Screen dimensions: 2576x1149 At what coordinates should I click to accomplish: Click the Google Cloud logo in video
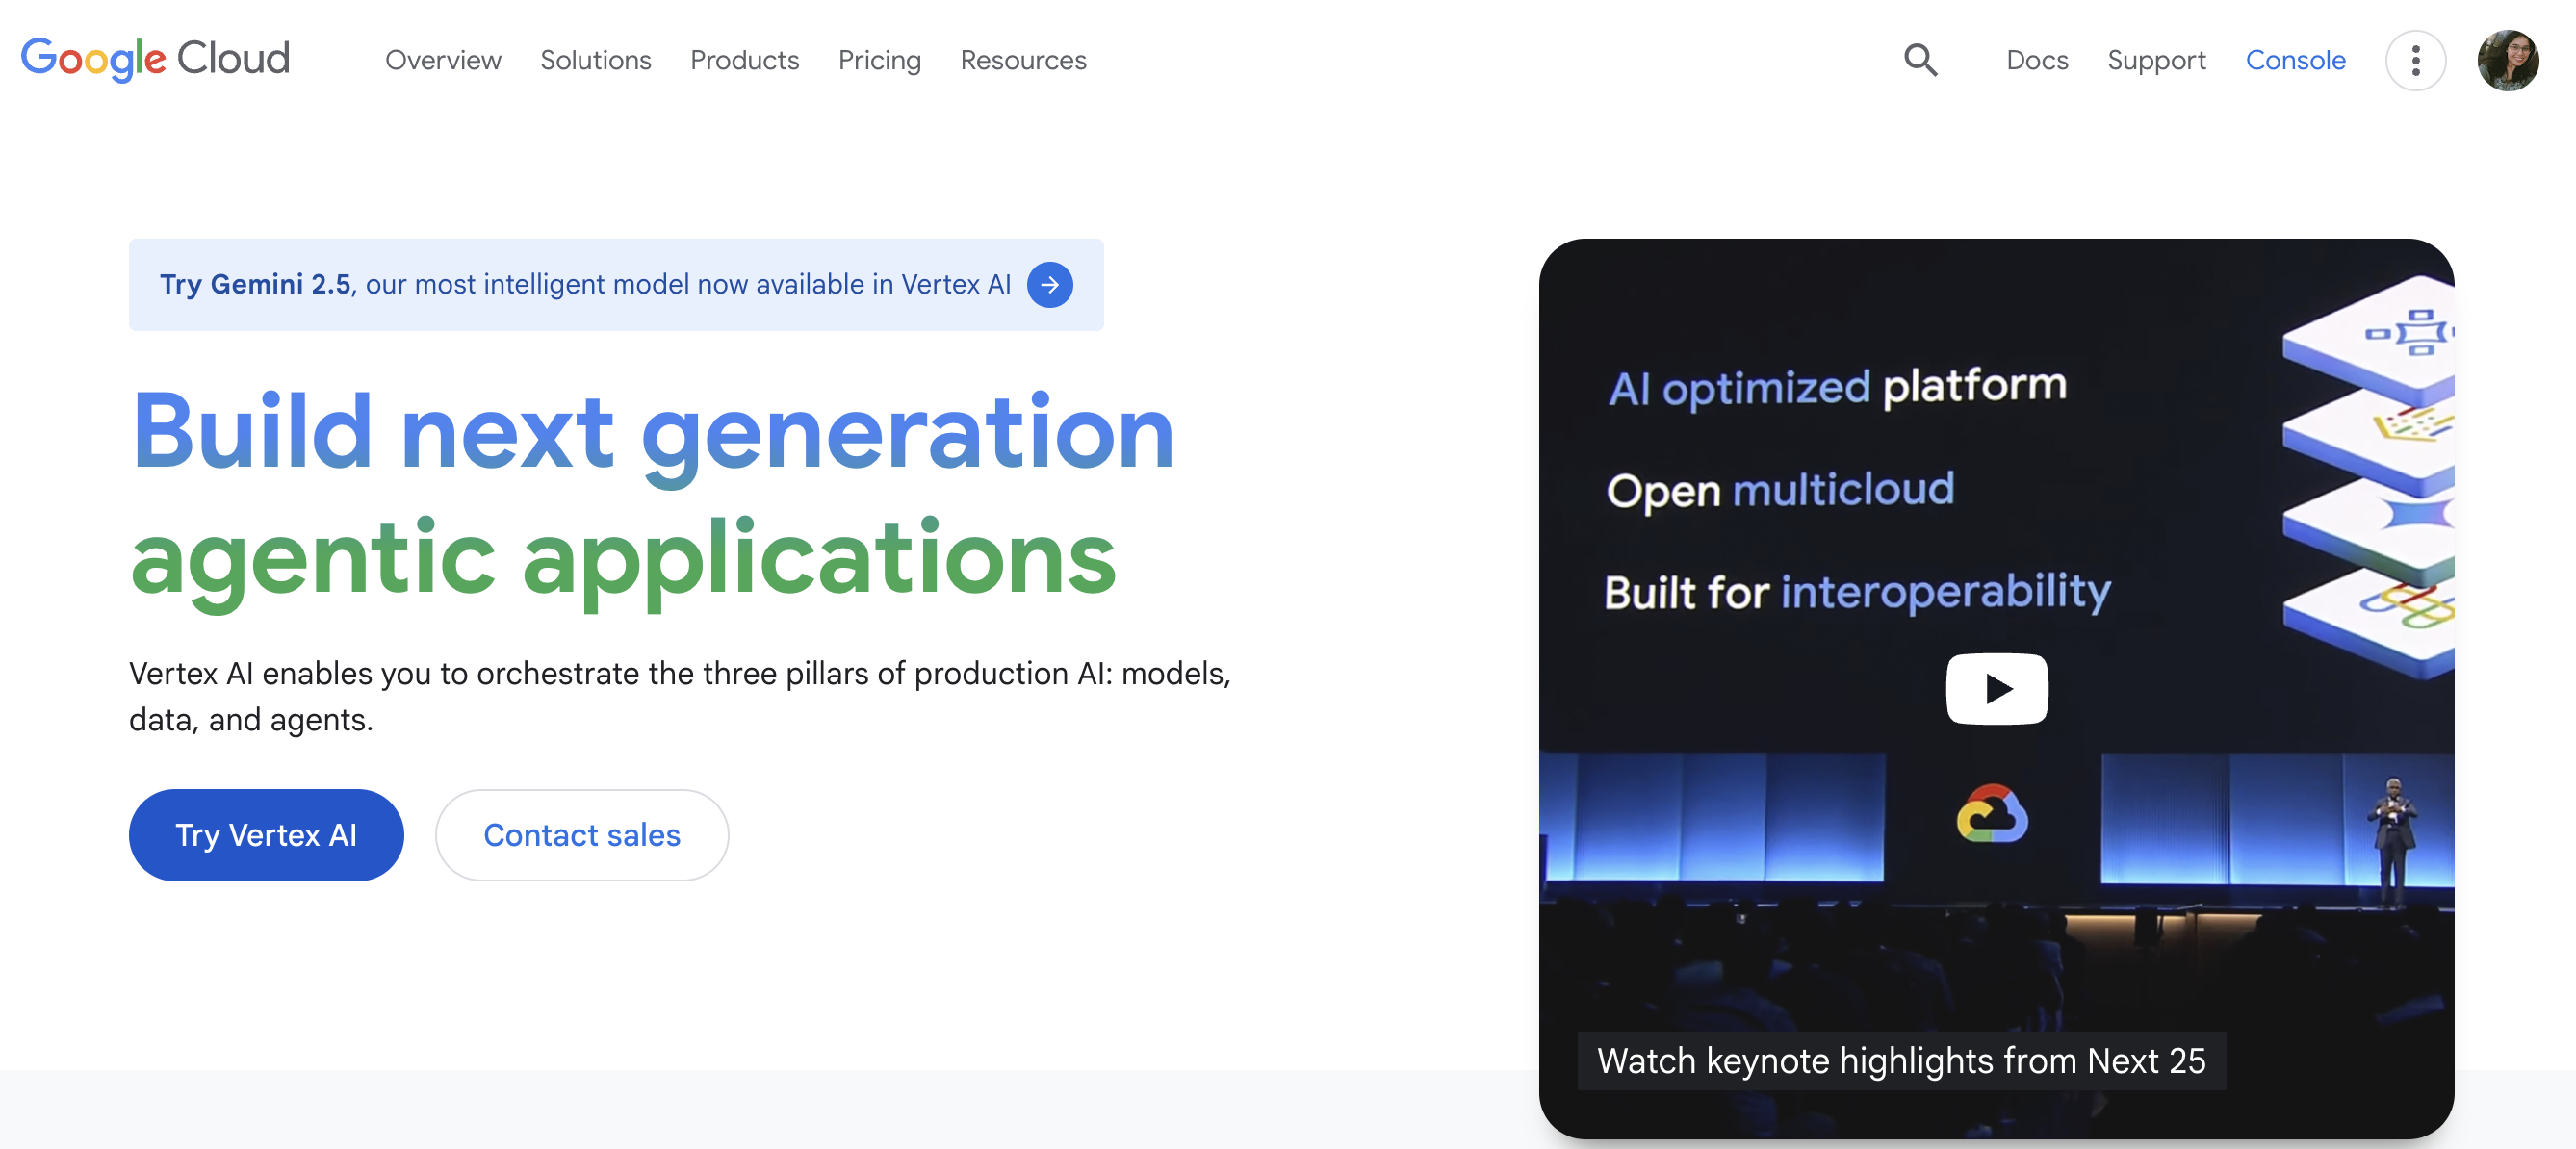[1992, 815]
